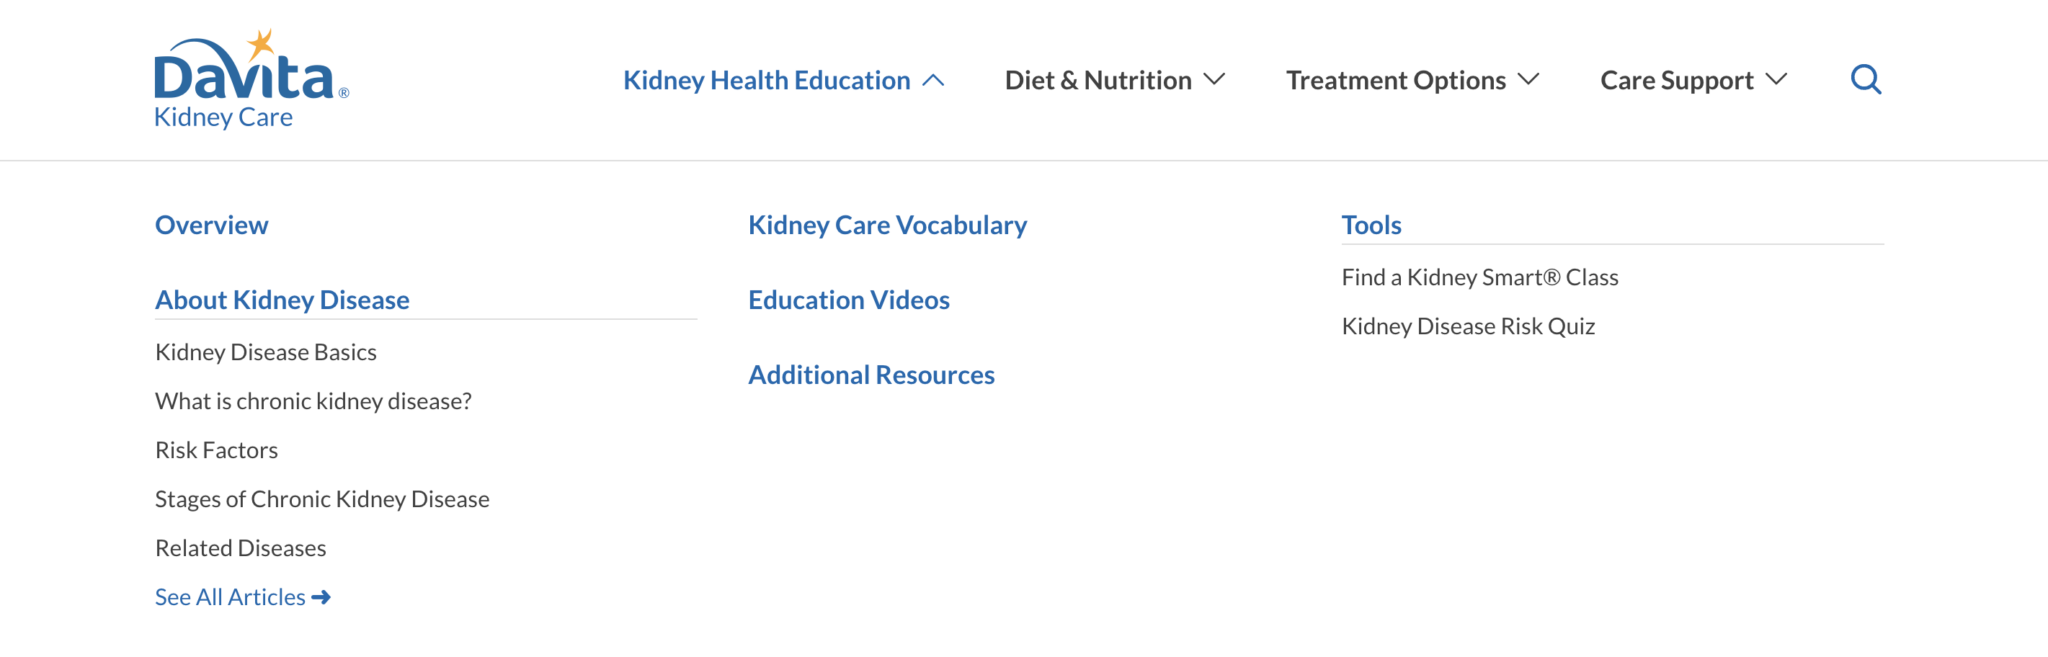Collapse the Kidney Health Education menu
This screenshot has height=657, width=2048.
[783, 80]
